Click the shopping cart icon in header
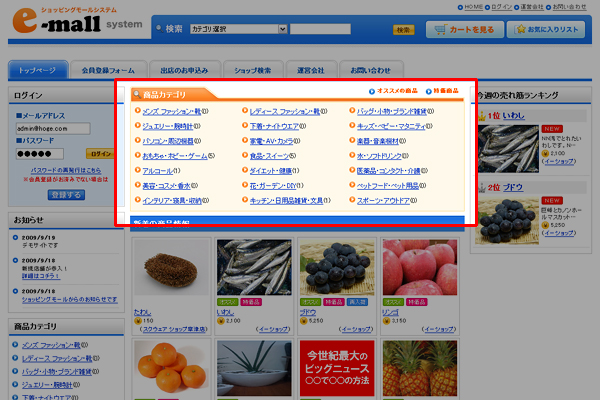600x400 pixels. (441, 29)
